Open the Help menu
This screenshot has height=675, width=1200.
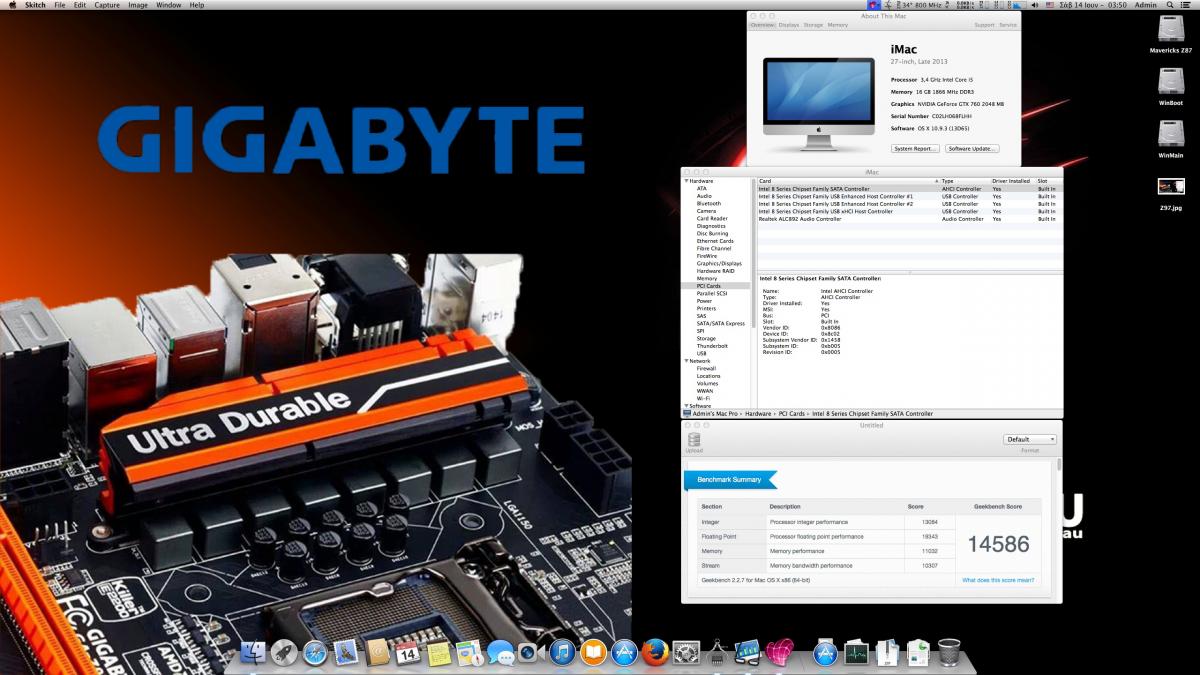tap(197, 5)
